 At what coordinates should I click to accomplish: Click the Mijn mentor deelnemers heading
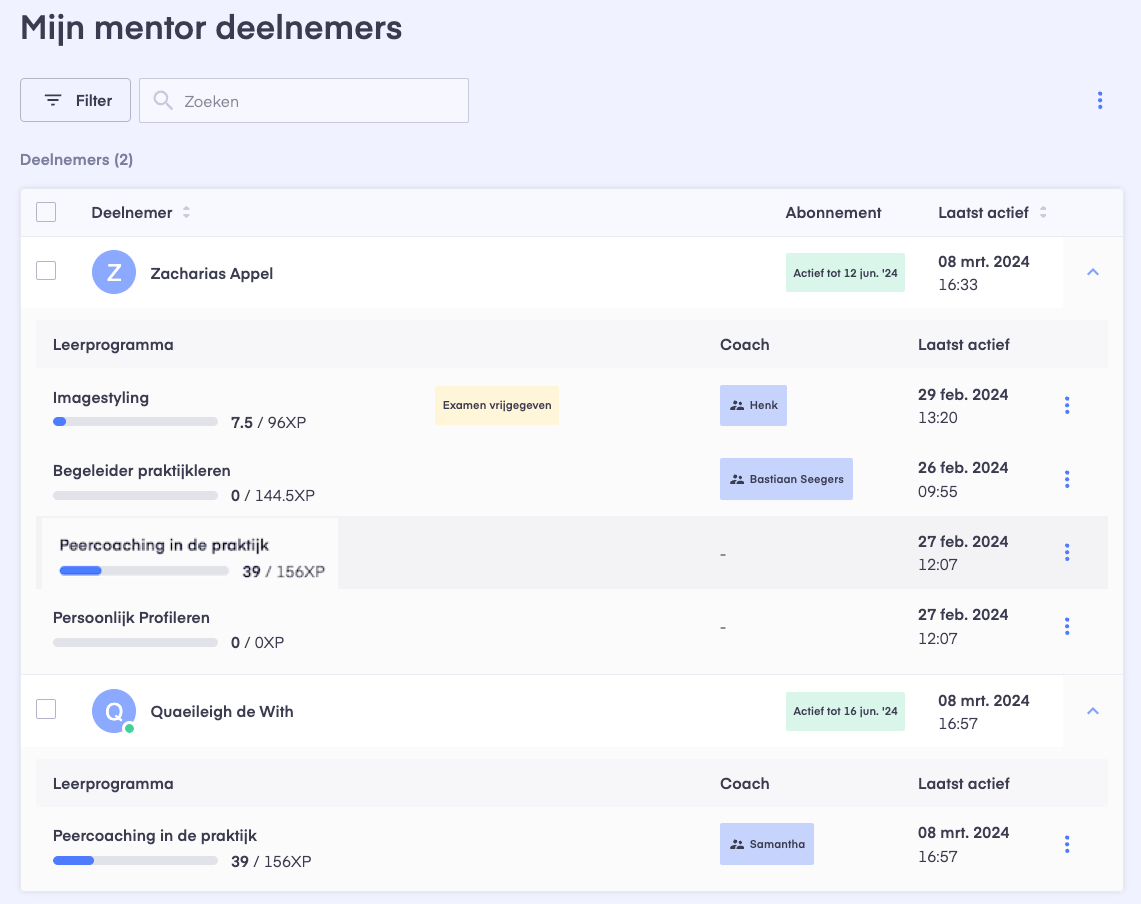pyautogui.click(x=211, y=28)
